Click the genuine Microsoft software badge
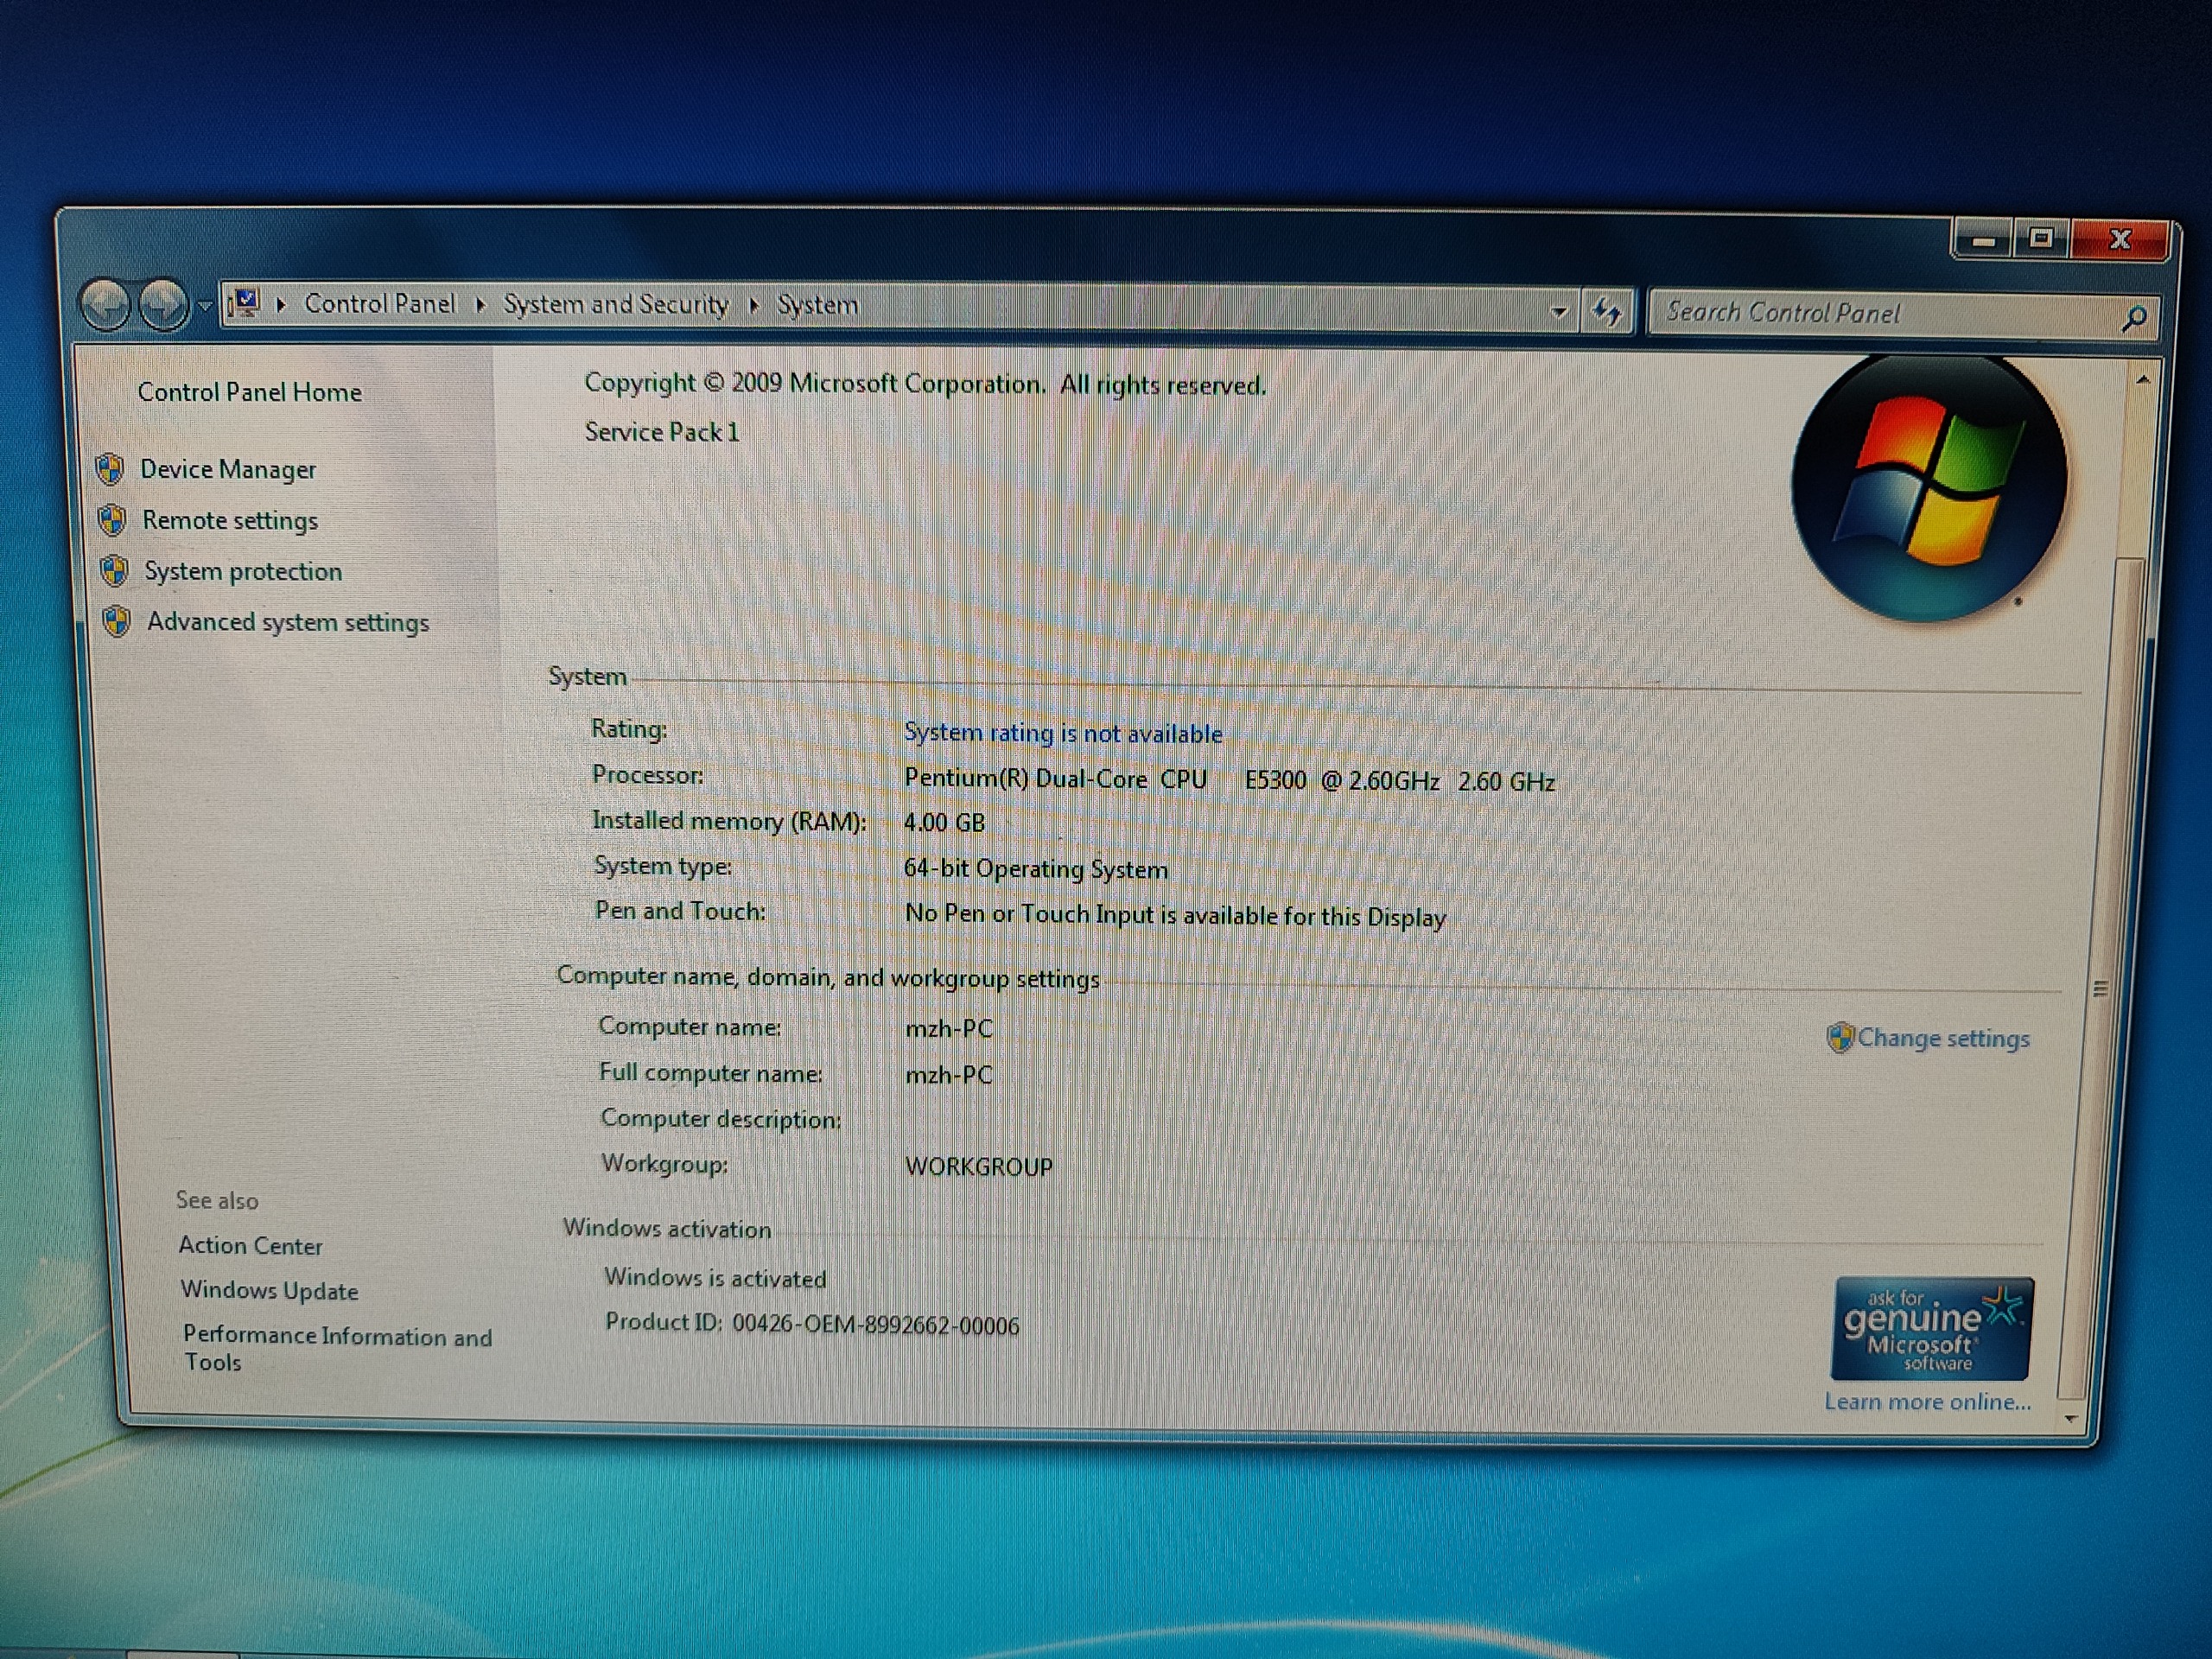The image size is (2212, 1659). click(1931, 1328)
